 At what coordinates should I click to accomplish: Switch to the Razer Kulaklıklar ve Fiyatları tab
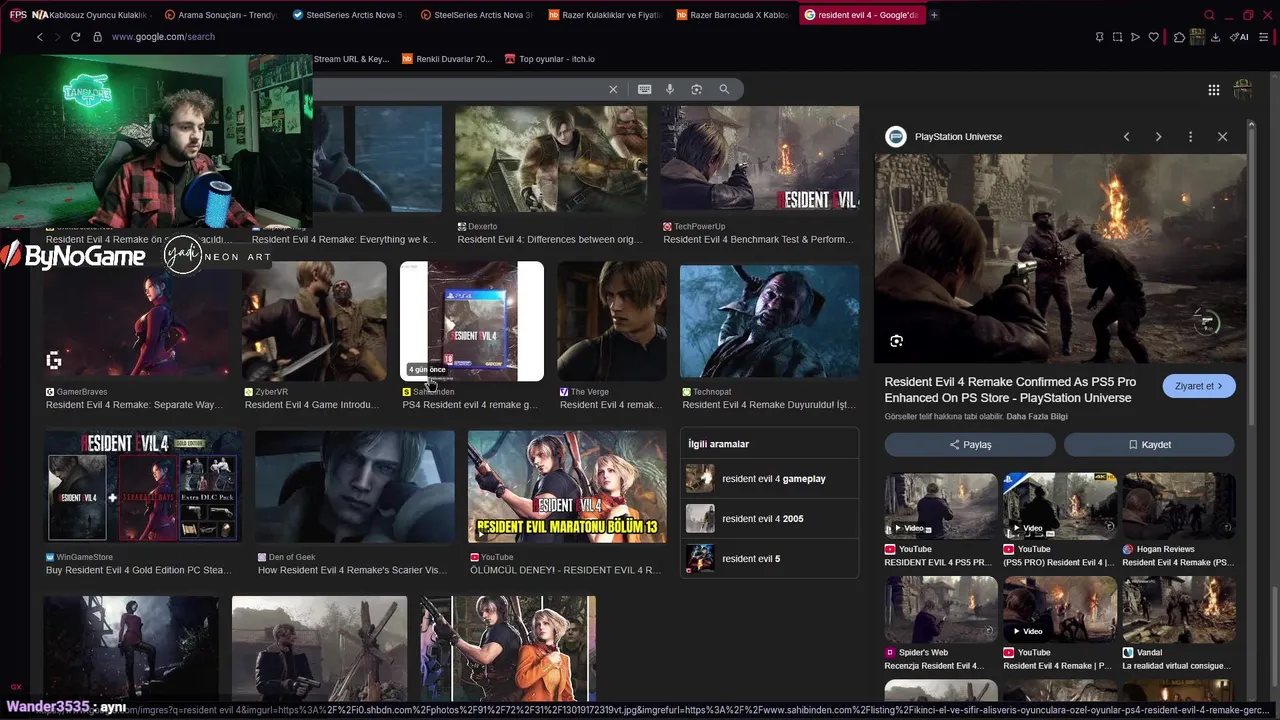tap(604, 15)
